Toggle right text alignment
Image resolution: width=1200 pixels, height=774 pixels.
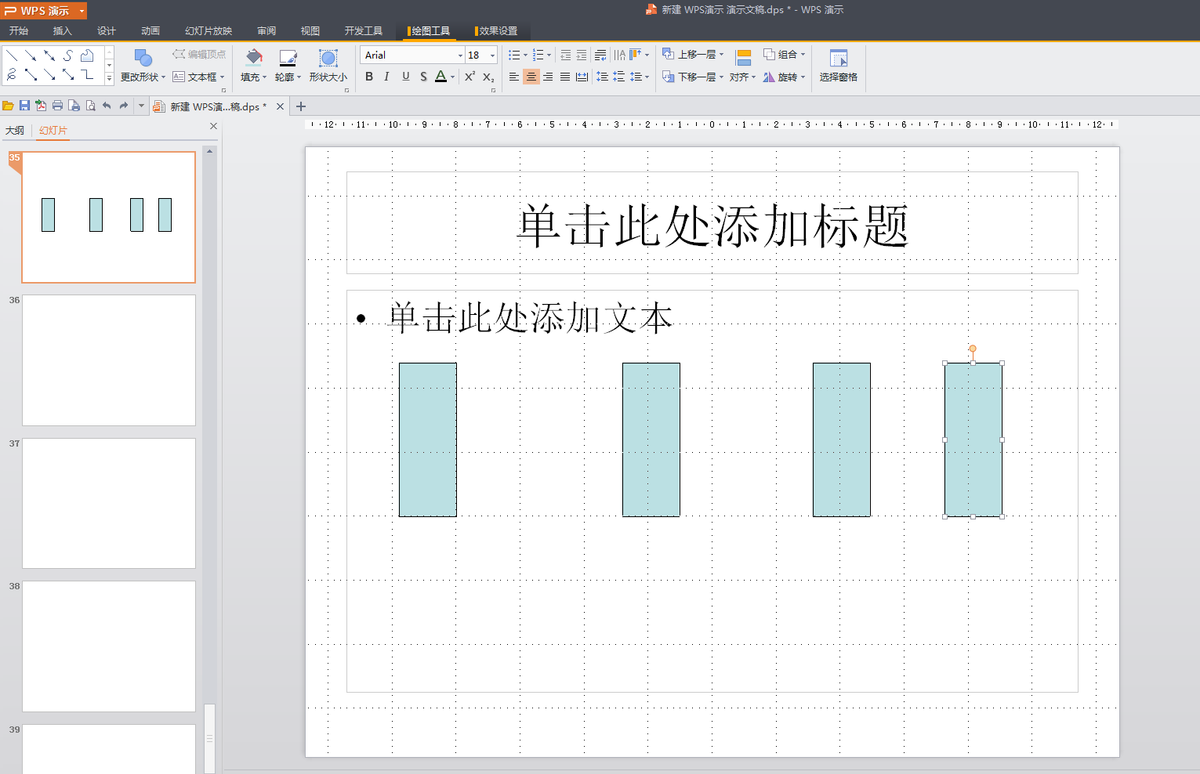[548, 76]
